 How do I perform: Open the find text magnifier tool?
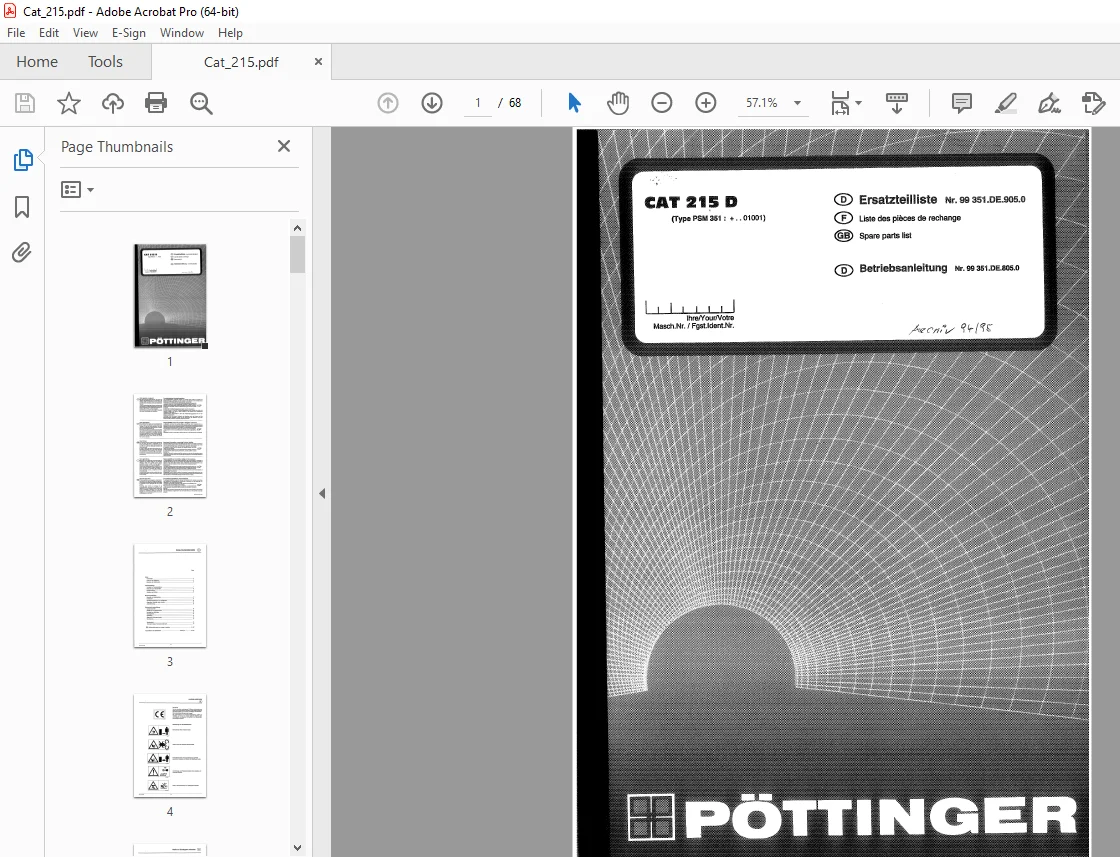point(201,104)
